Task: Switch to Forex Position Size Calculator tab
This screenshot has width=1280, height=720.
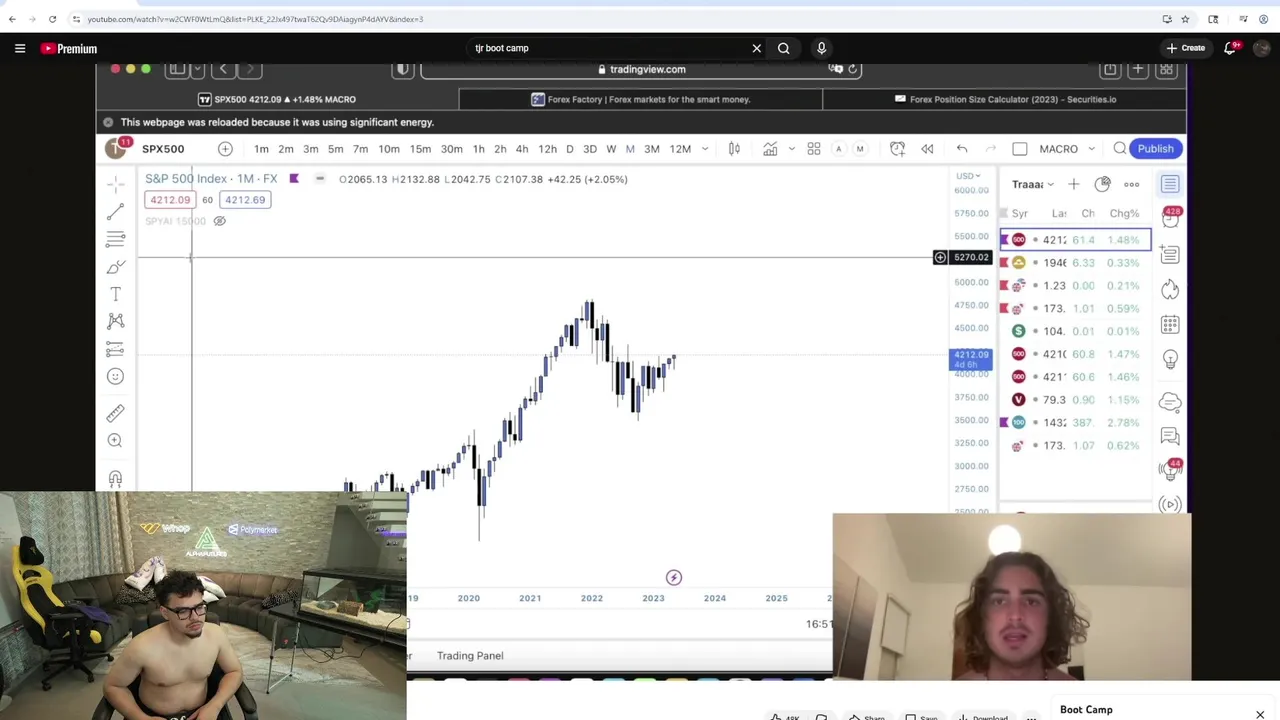Action: 1004,99
